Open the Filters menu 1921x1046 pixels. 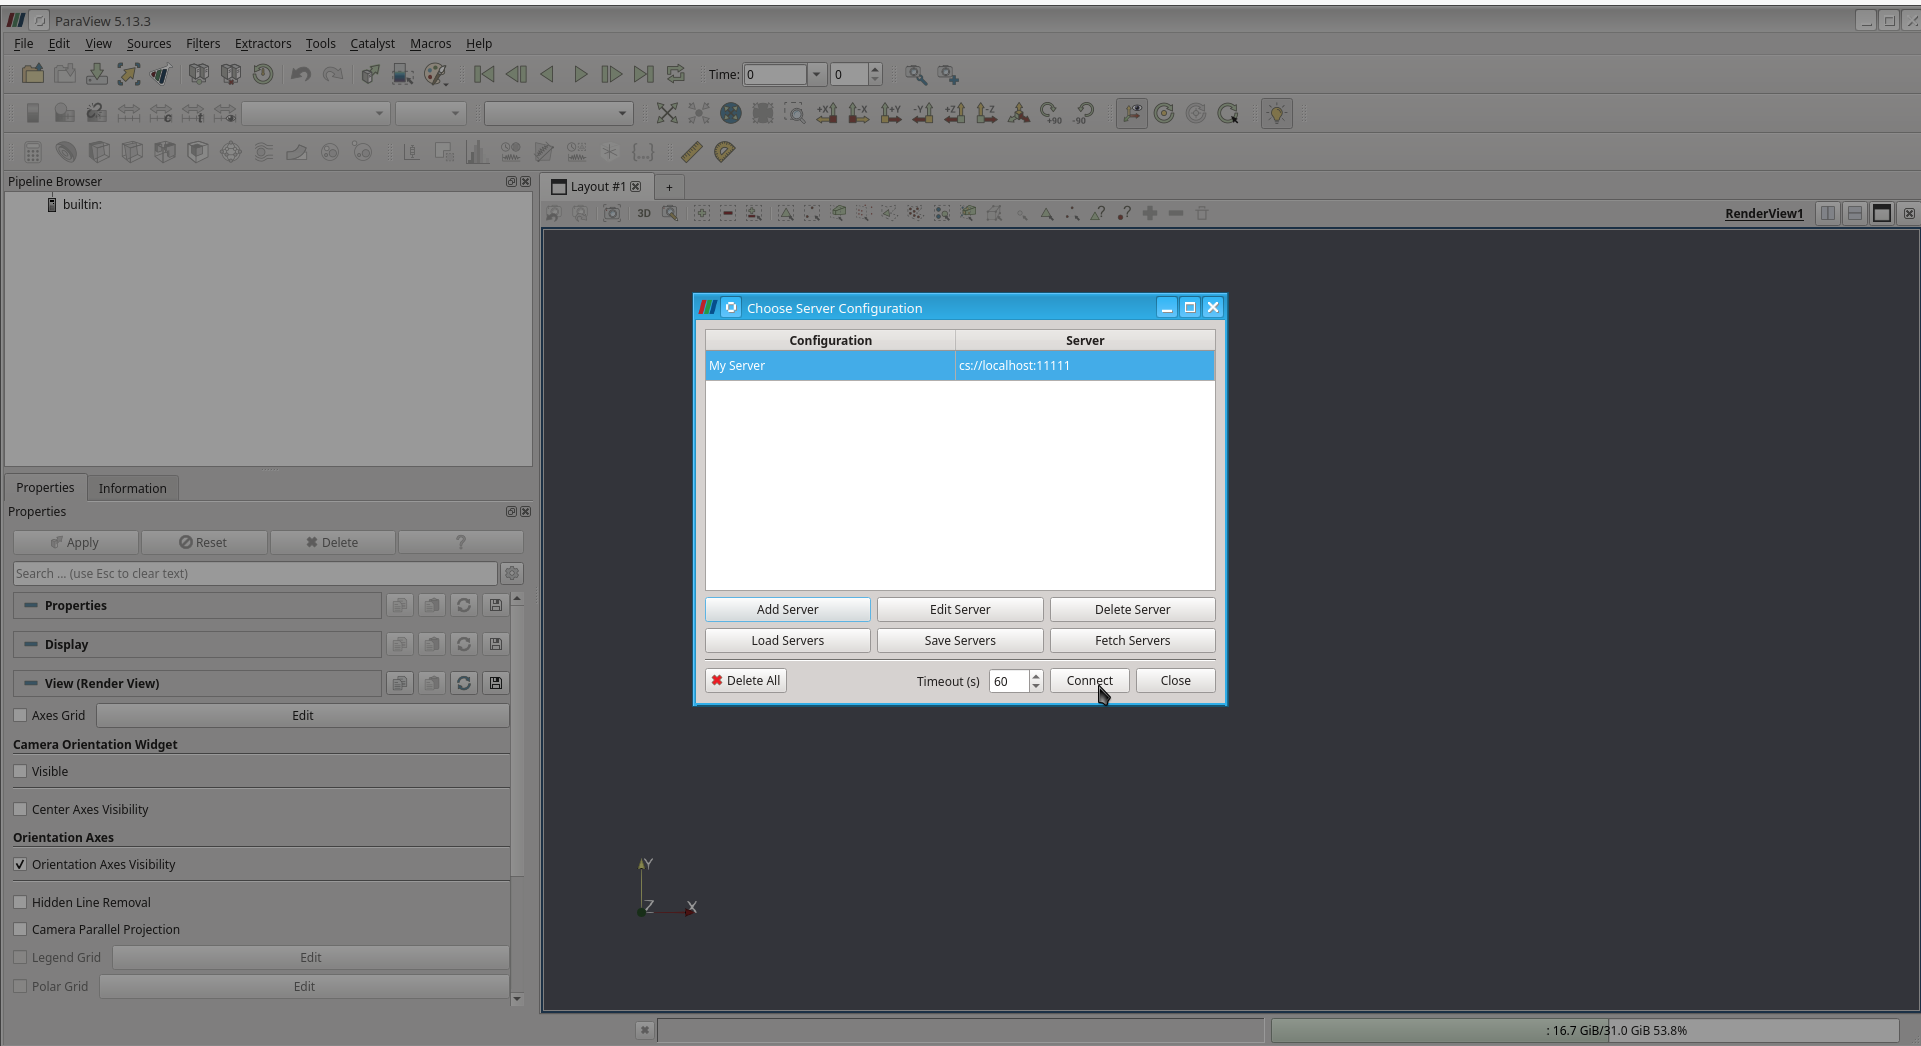click(203, 43)
